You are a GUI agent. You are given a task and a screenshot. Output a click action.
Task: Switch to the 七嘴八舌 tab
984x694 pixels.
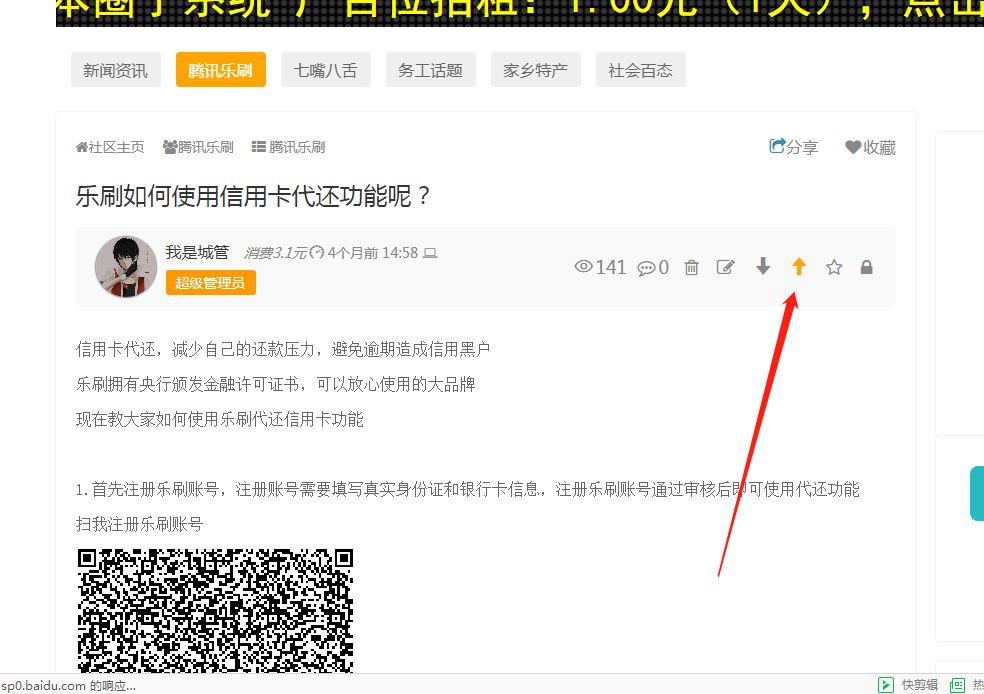click(x=325, y=70)
